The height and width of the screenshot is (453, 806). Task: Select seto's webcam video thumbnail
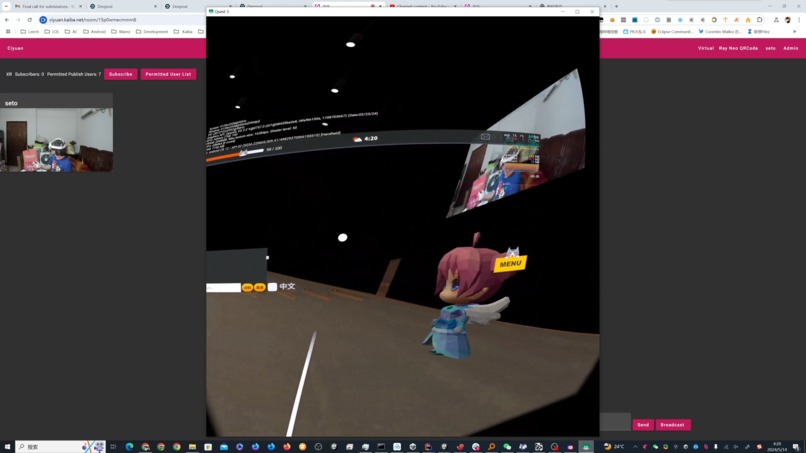(x=57, y=139)
